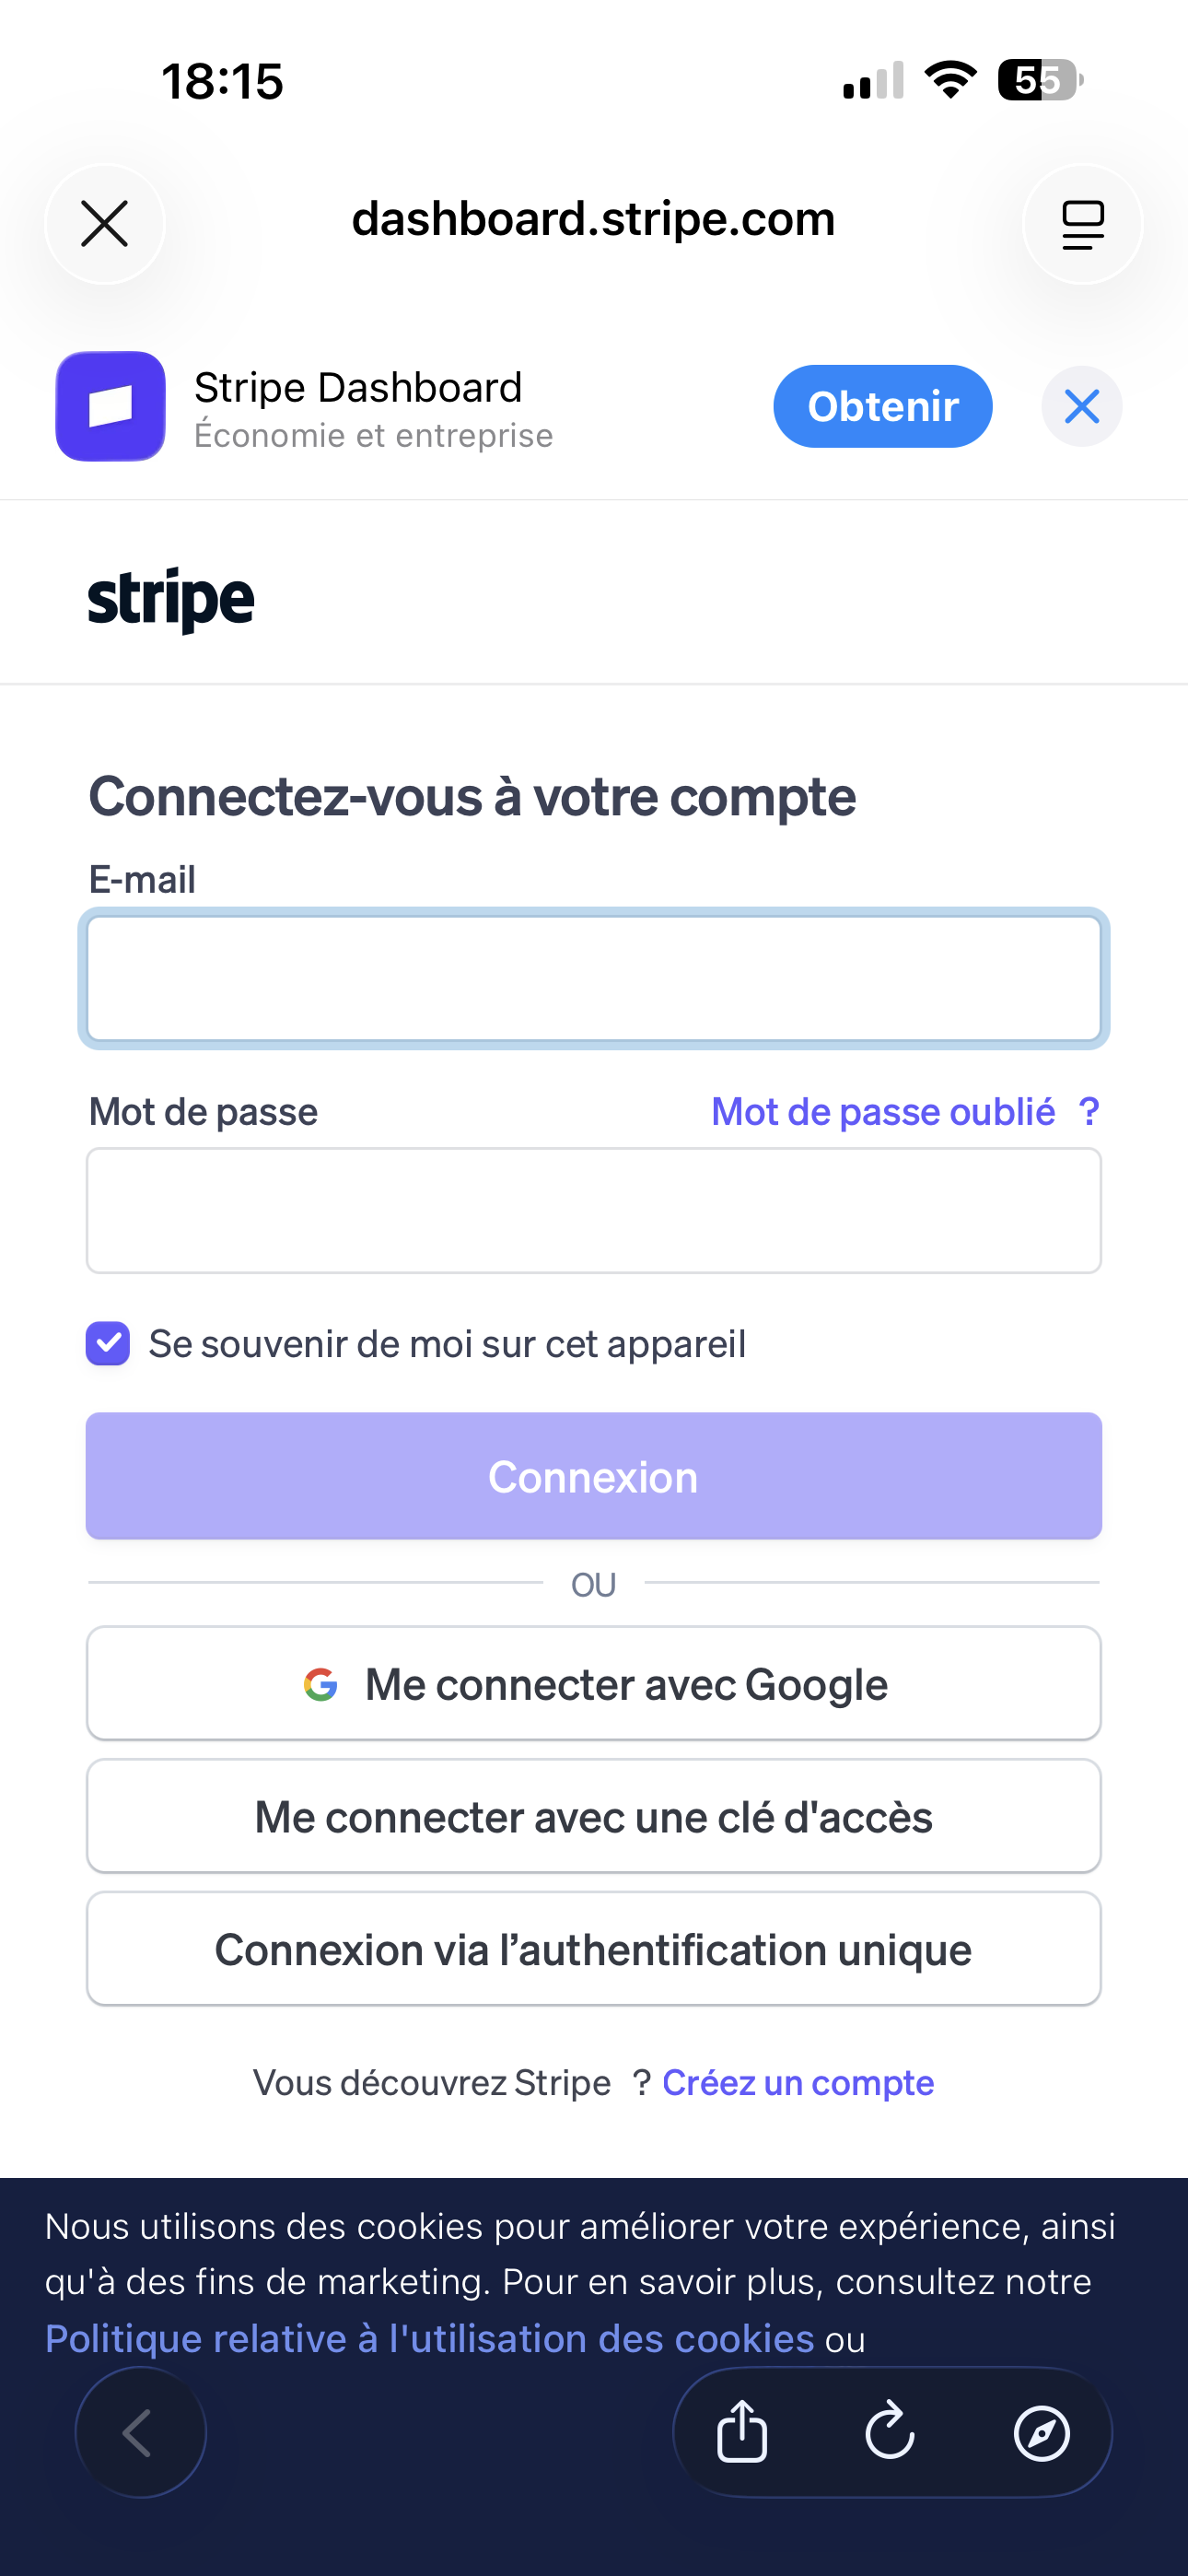Tap the Obtenir button
Viewport: 1188px width, 2576px height.
(x=882, y=406)
